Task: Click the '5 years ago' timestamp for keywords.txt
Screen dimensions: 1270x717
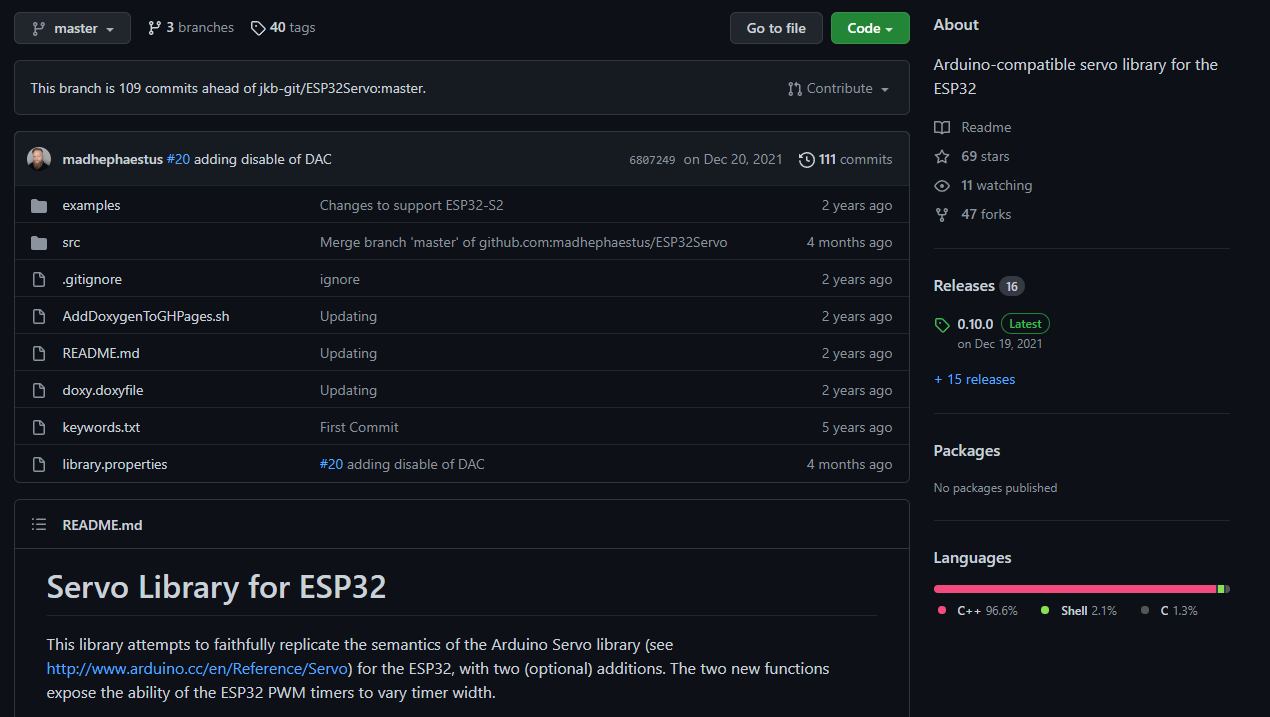Action: point(857,428)
